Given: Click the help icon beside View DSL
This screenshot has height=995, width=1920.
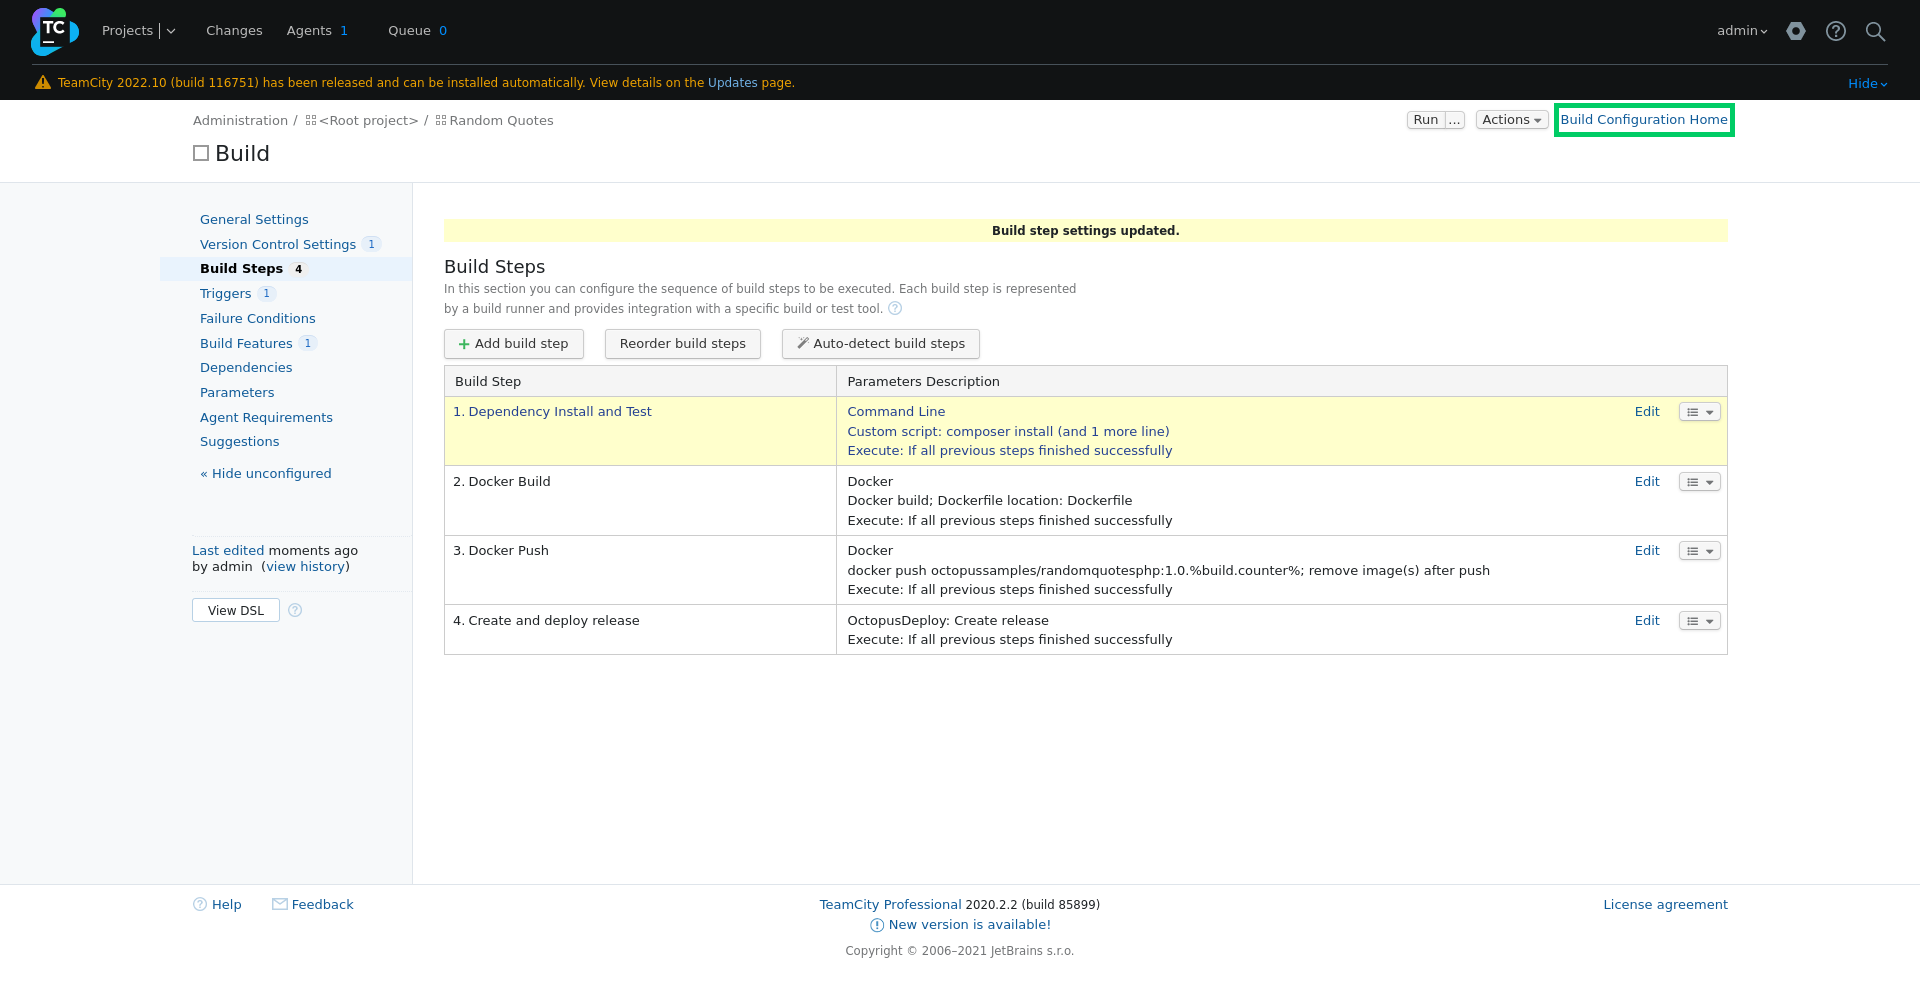Looking at the screenshot, I should click(295, 610).
